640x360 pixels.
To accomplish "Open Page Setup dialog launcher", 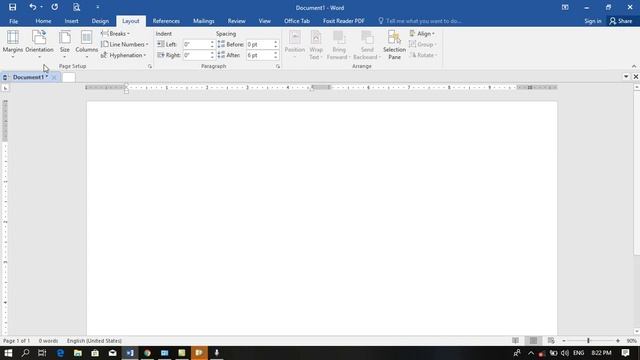I will [150, 66].
